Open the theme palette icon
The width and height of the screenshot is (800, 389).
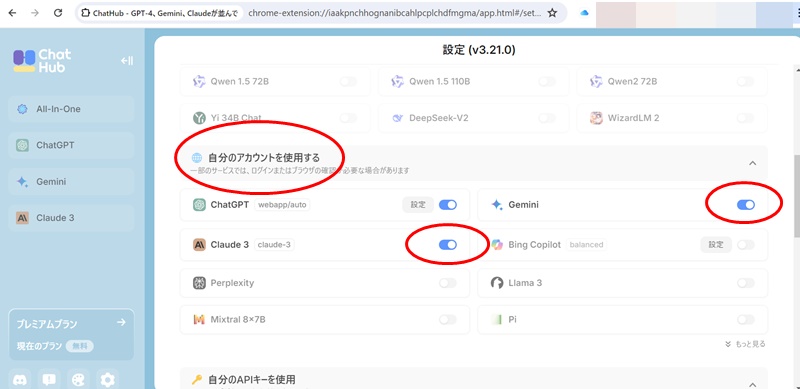(x=78, y=379)
